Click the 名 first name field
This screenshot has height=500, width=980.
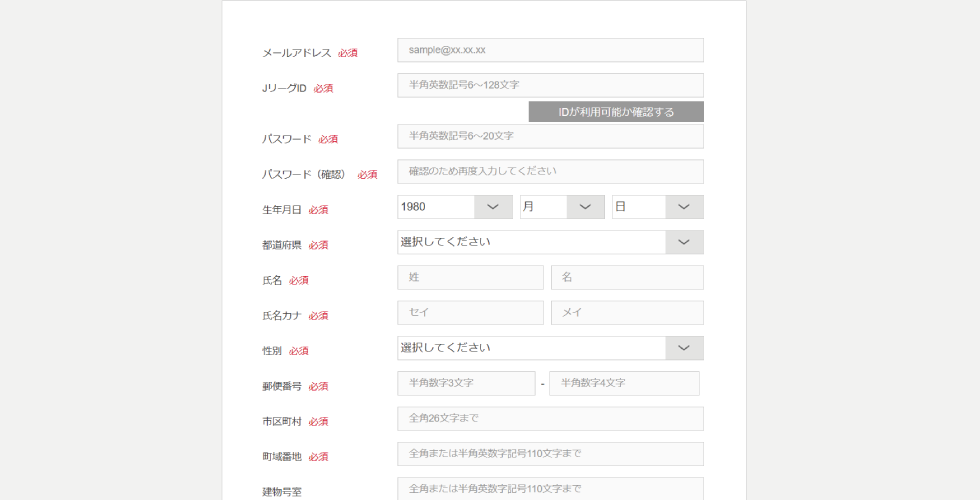tap(627, 277)
